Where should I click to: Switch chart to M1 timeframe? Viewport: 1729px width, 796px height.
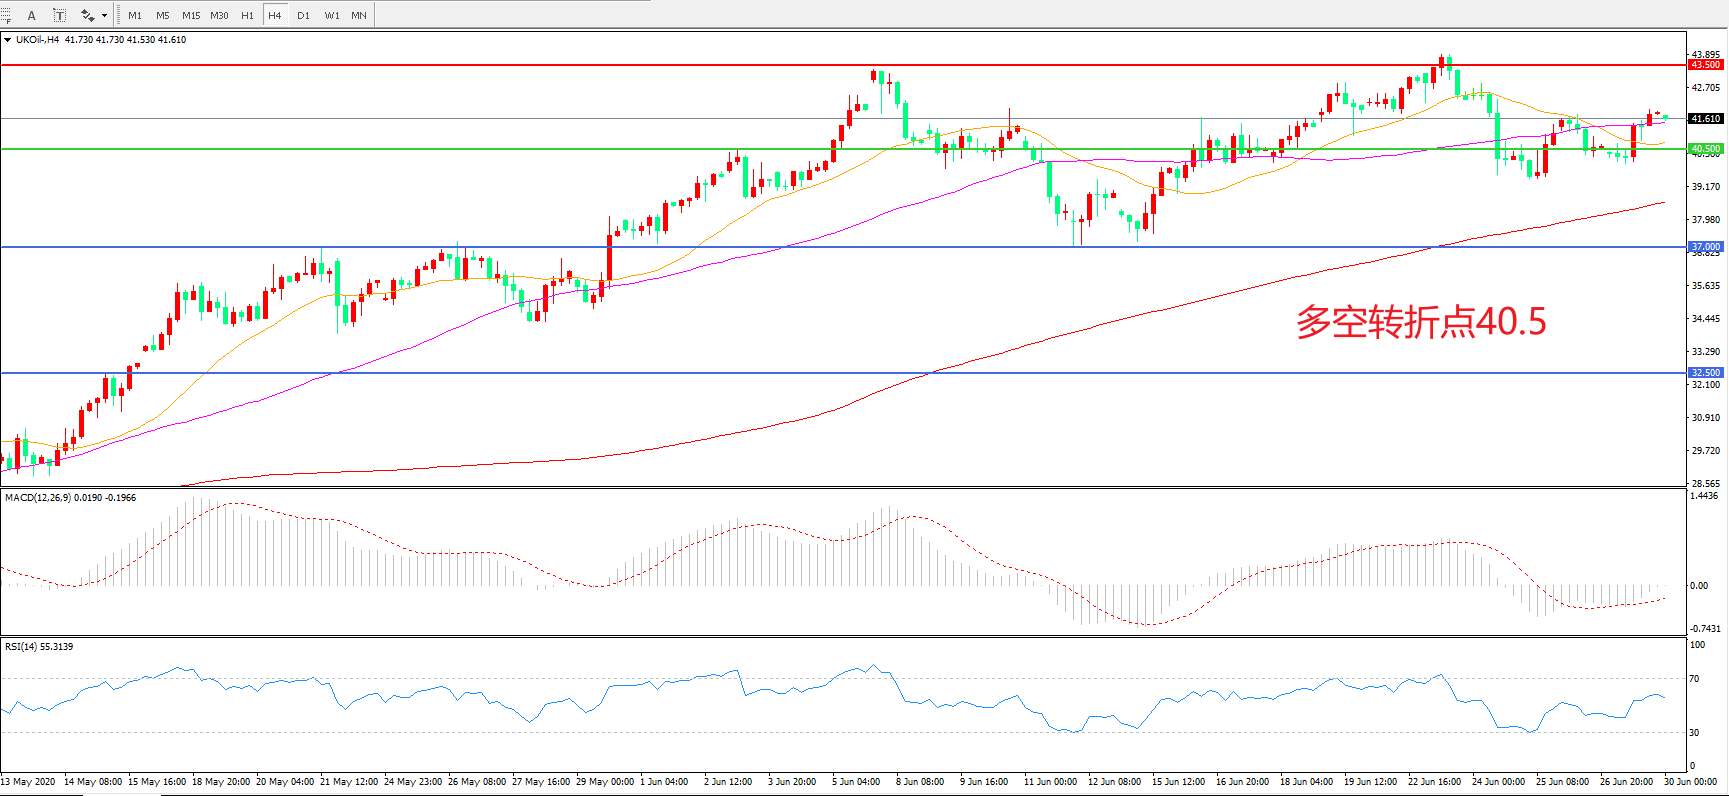[135, 15]
